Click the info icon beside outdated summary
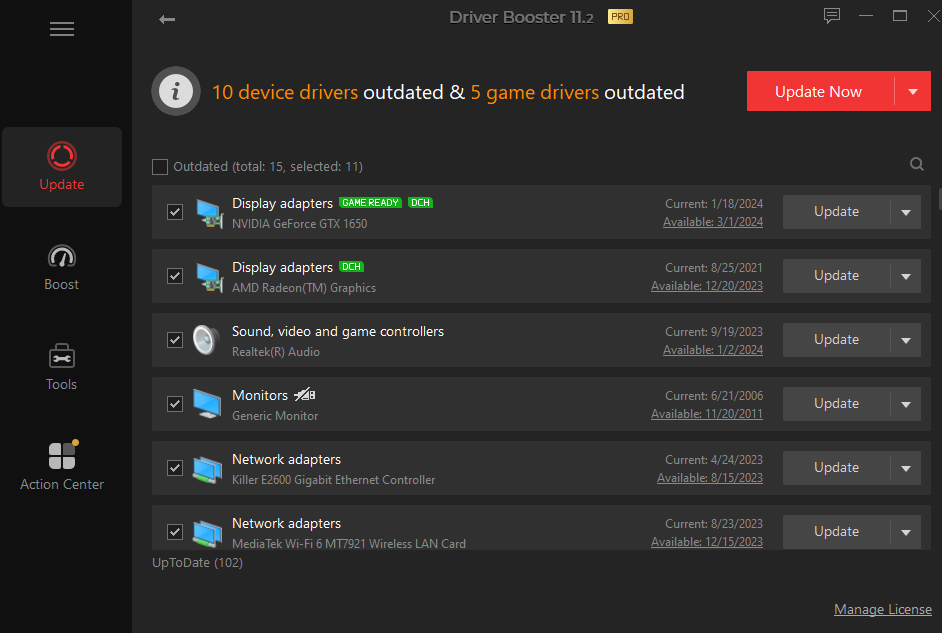Image resolution: width=942 pixels, height=633 pixels. [x=175, y=92]
